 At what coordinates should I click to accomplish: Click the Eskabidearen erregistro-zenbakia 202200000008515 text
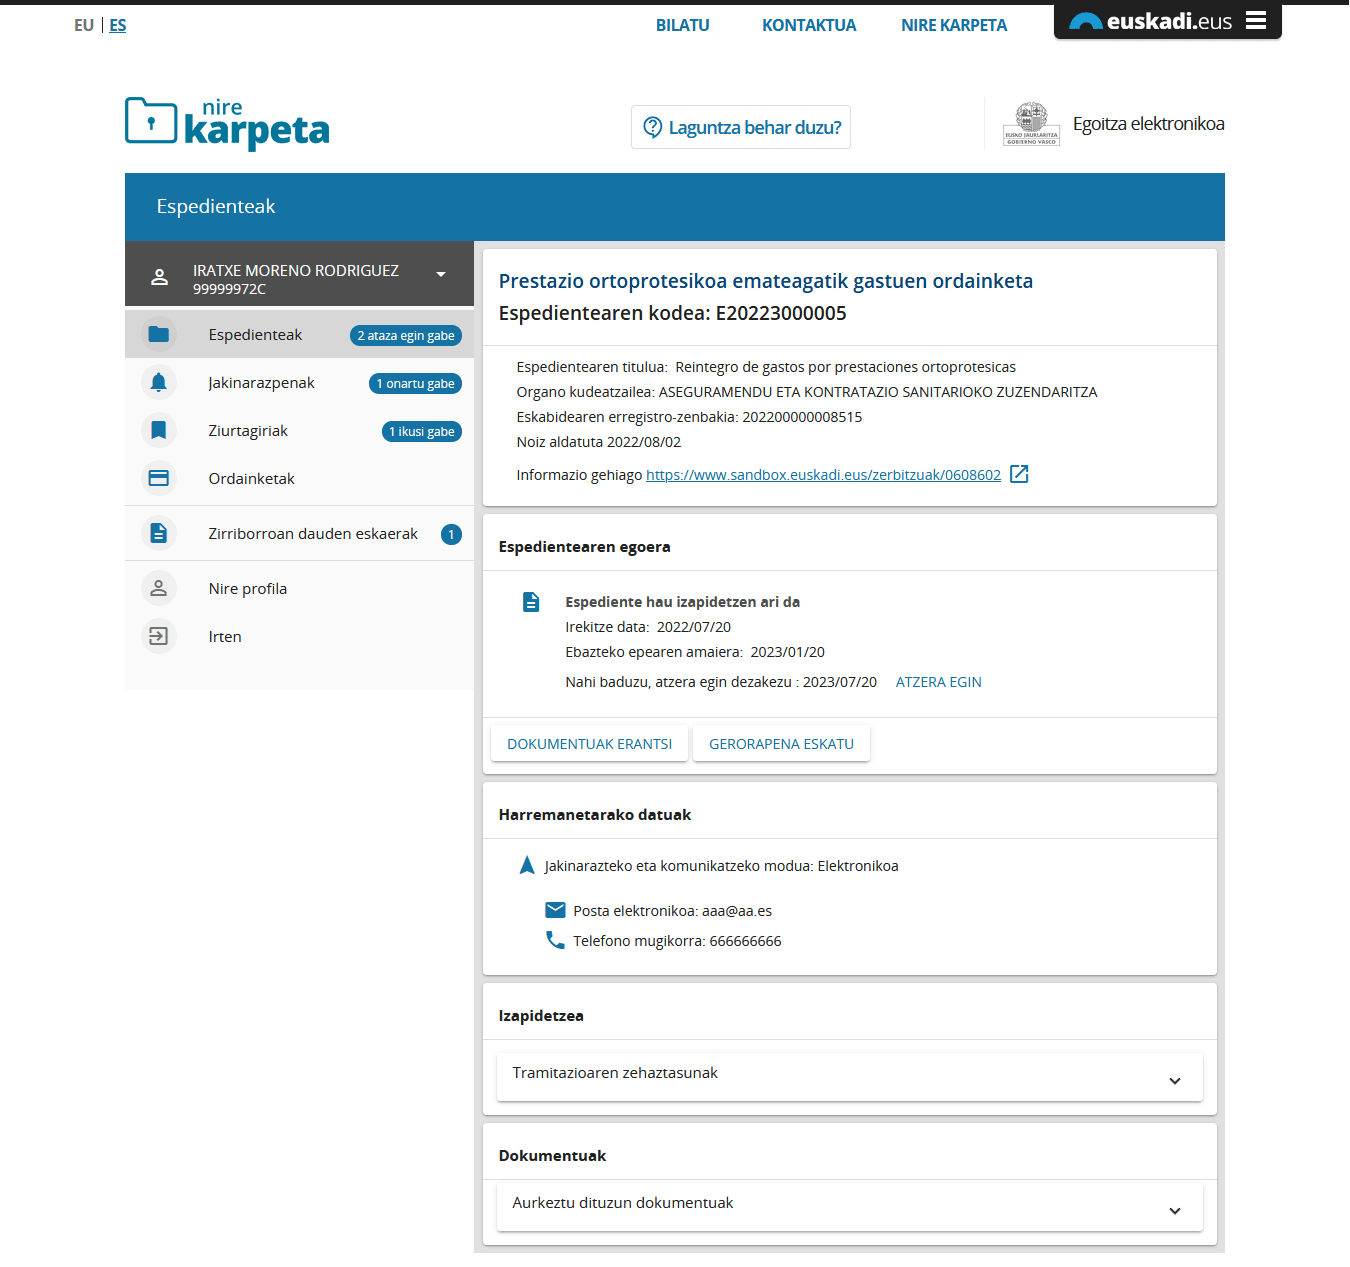tap(689, 417)
